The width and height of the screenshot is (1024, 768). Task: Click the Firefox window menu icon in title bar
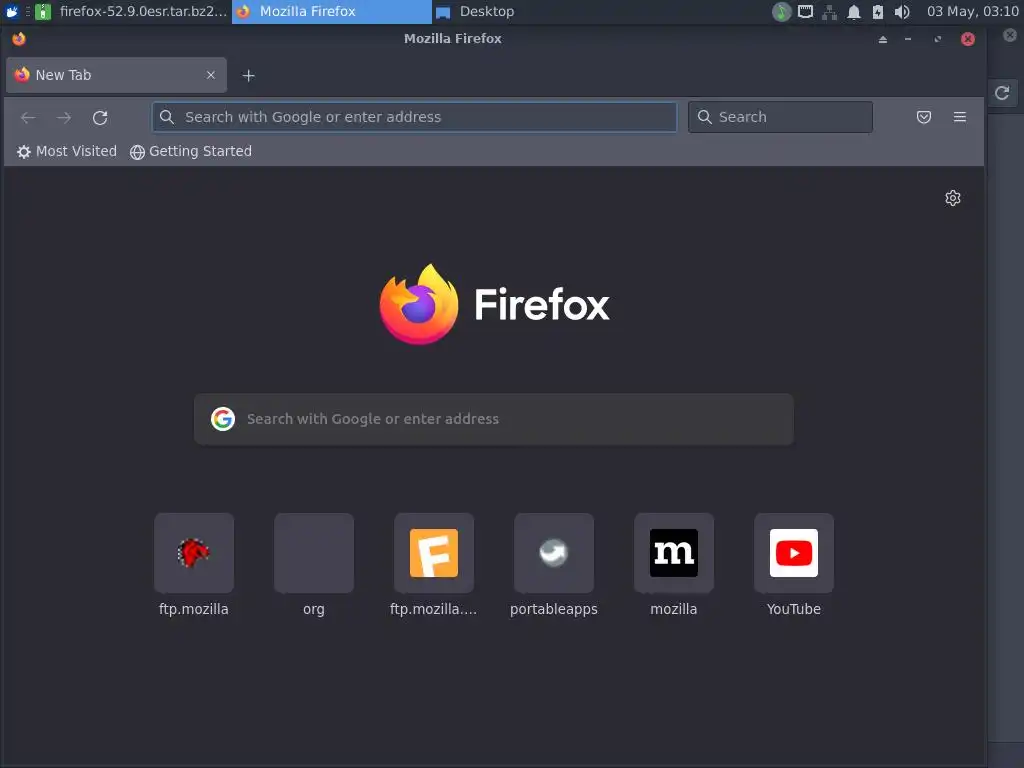coord(19,39)
